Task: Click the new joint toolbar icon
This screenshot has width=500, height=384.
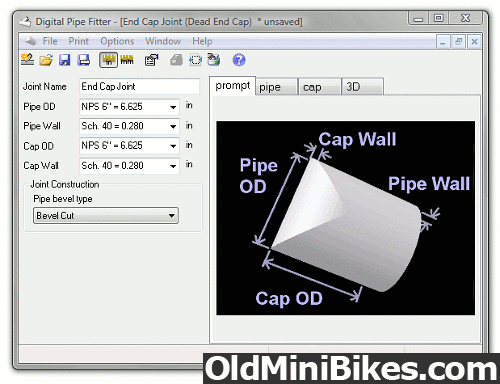Action: click(x=27, y=60)
